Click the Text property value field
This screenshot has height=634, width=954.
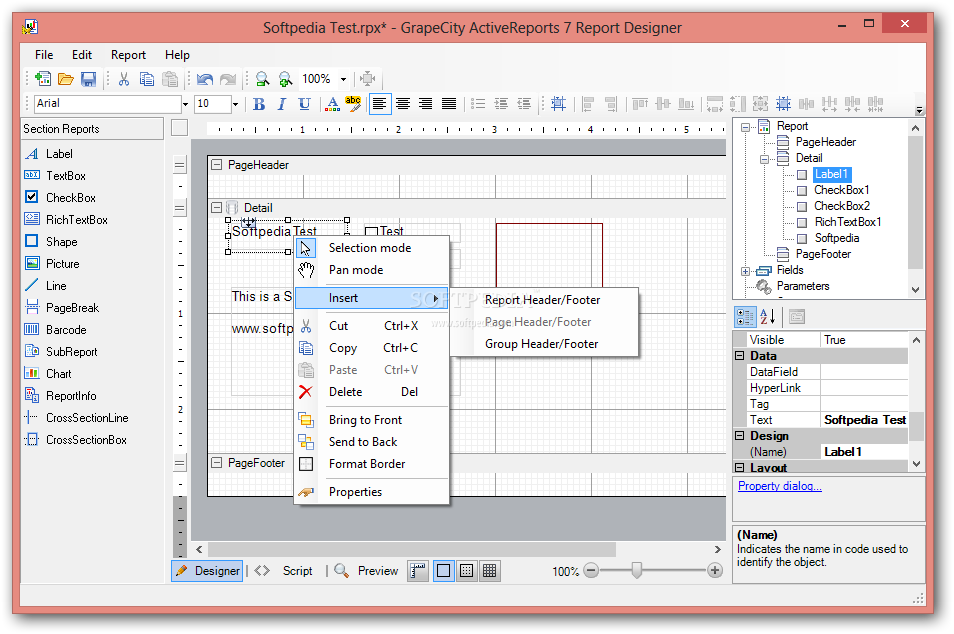tap(865, 420)
